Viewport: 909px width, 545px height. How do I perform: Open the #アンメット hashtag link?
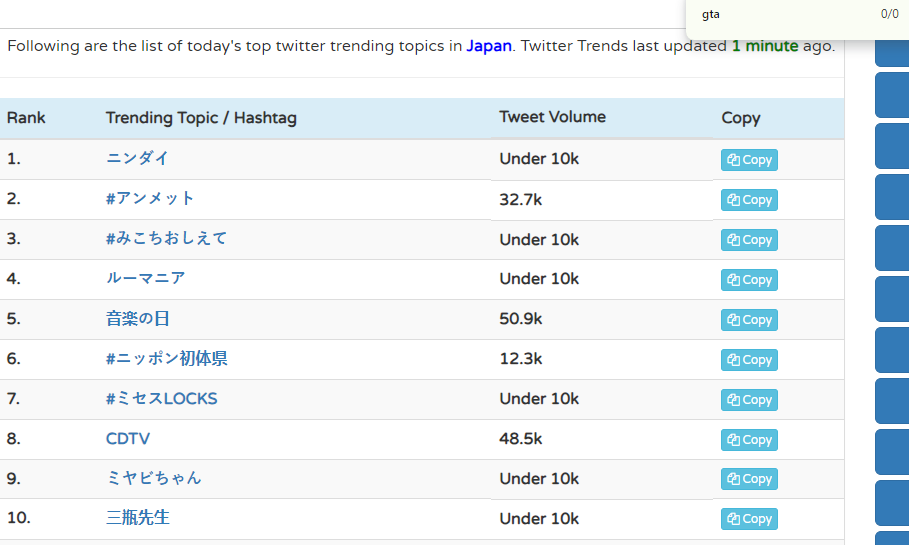pos(150,198)
